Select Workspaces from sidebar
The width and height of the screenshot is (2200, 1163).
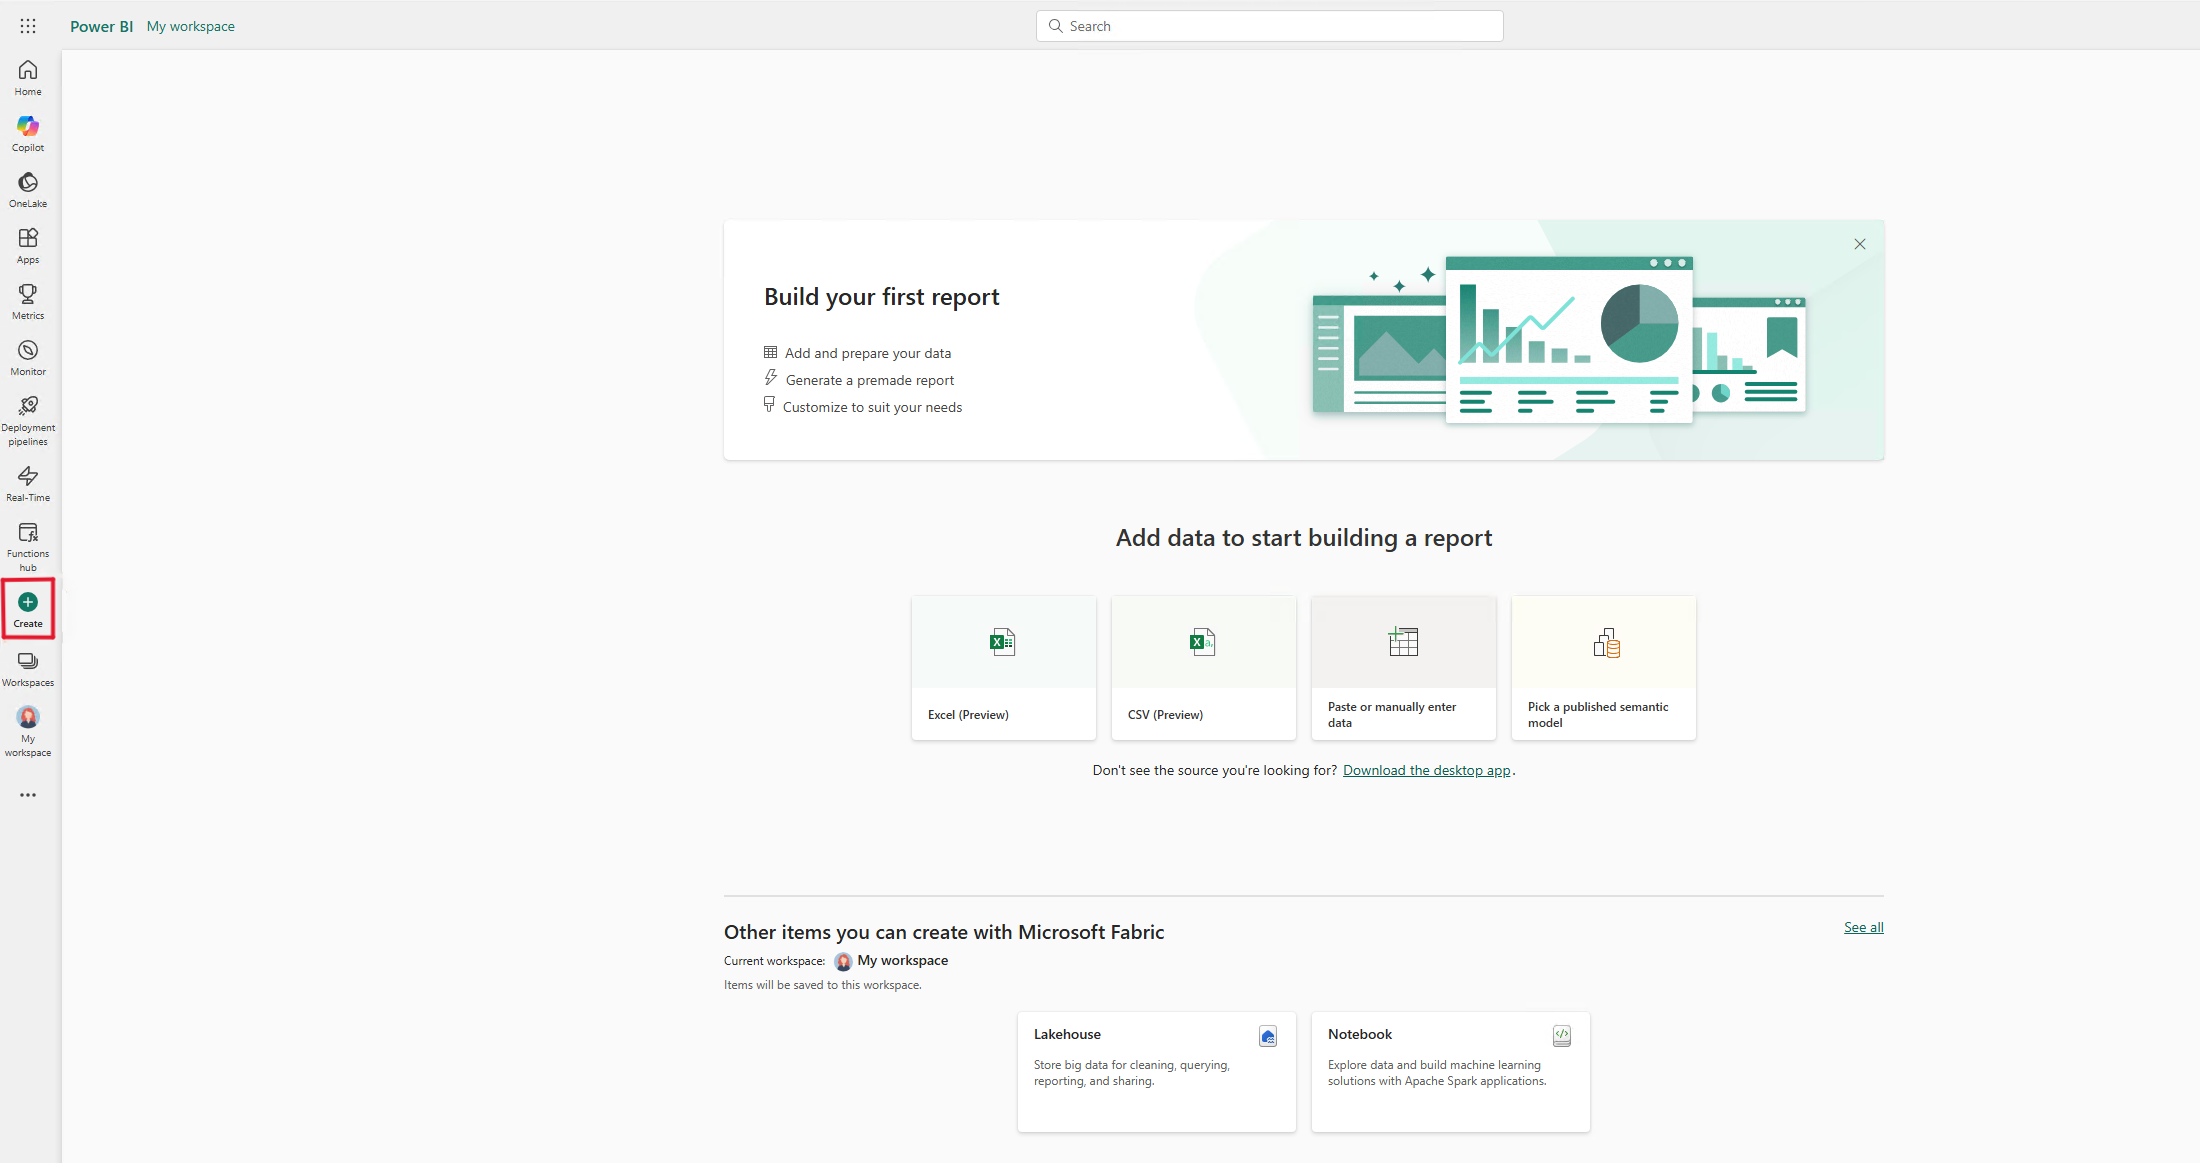click(x=28, y=668)
